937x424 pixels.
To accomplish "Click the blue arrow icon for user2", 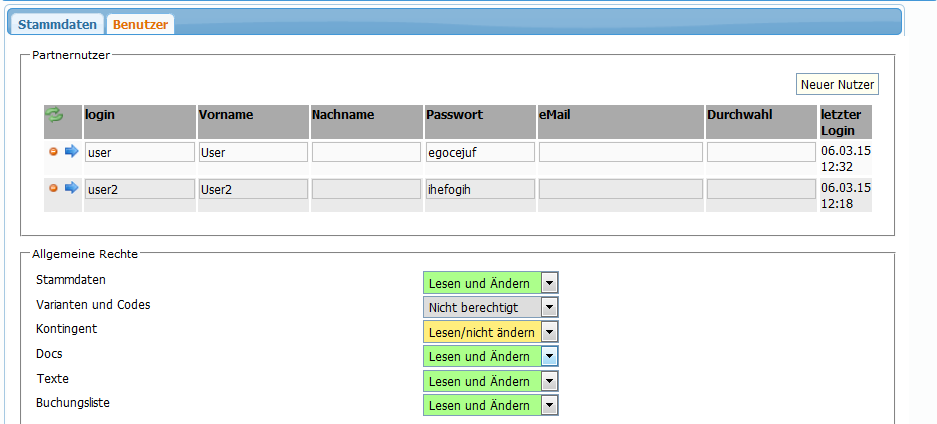I will 71,188.
